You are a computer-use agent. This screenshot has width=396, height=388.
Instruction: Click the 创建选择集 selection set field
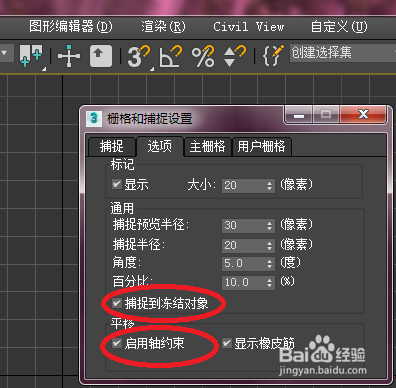[x=342, y=53]
